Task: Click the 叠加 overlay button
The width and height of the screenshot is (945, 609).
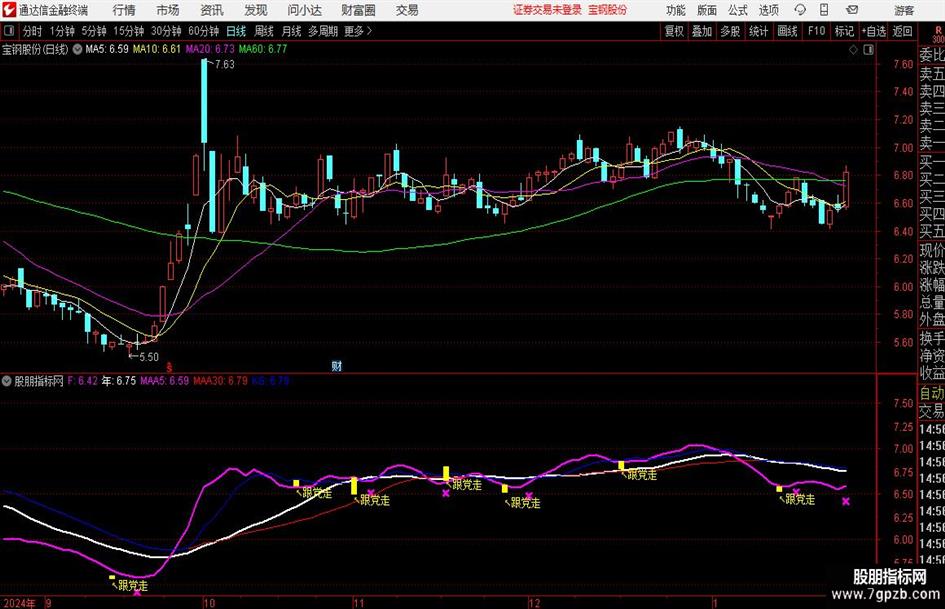Action: point(702,31)
